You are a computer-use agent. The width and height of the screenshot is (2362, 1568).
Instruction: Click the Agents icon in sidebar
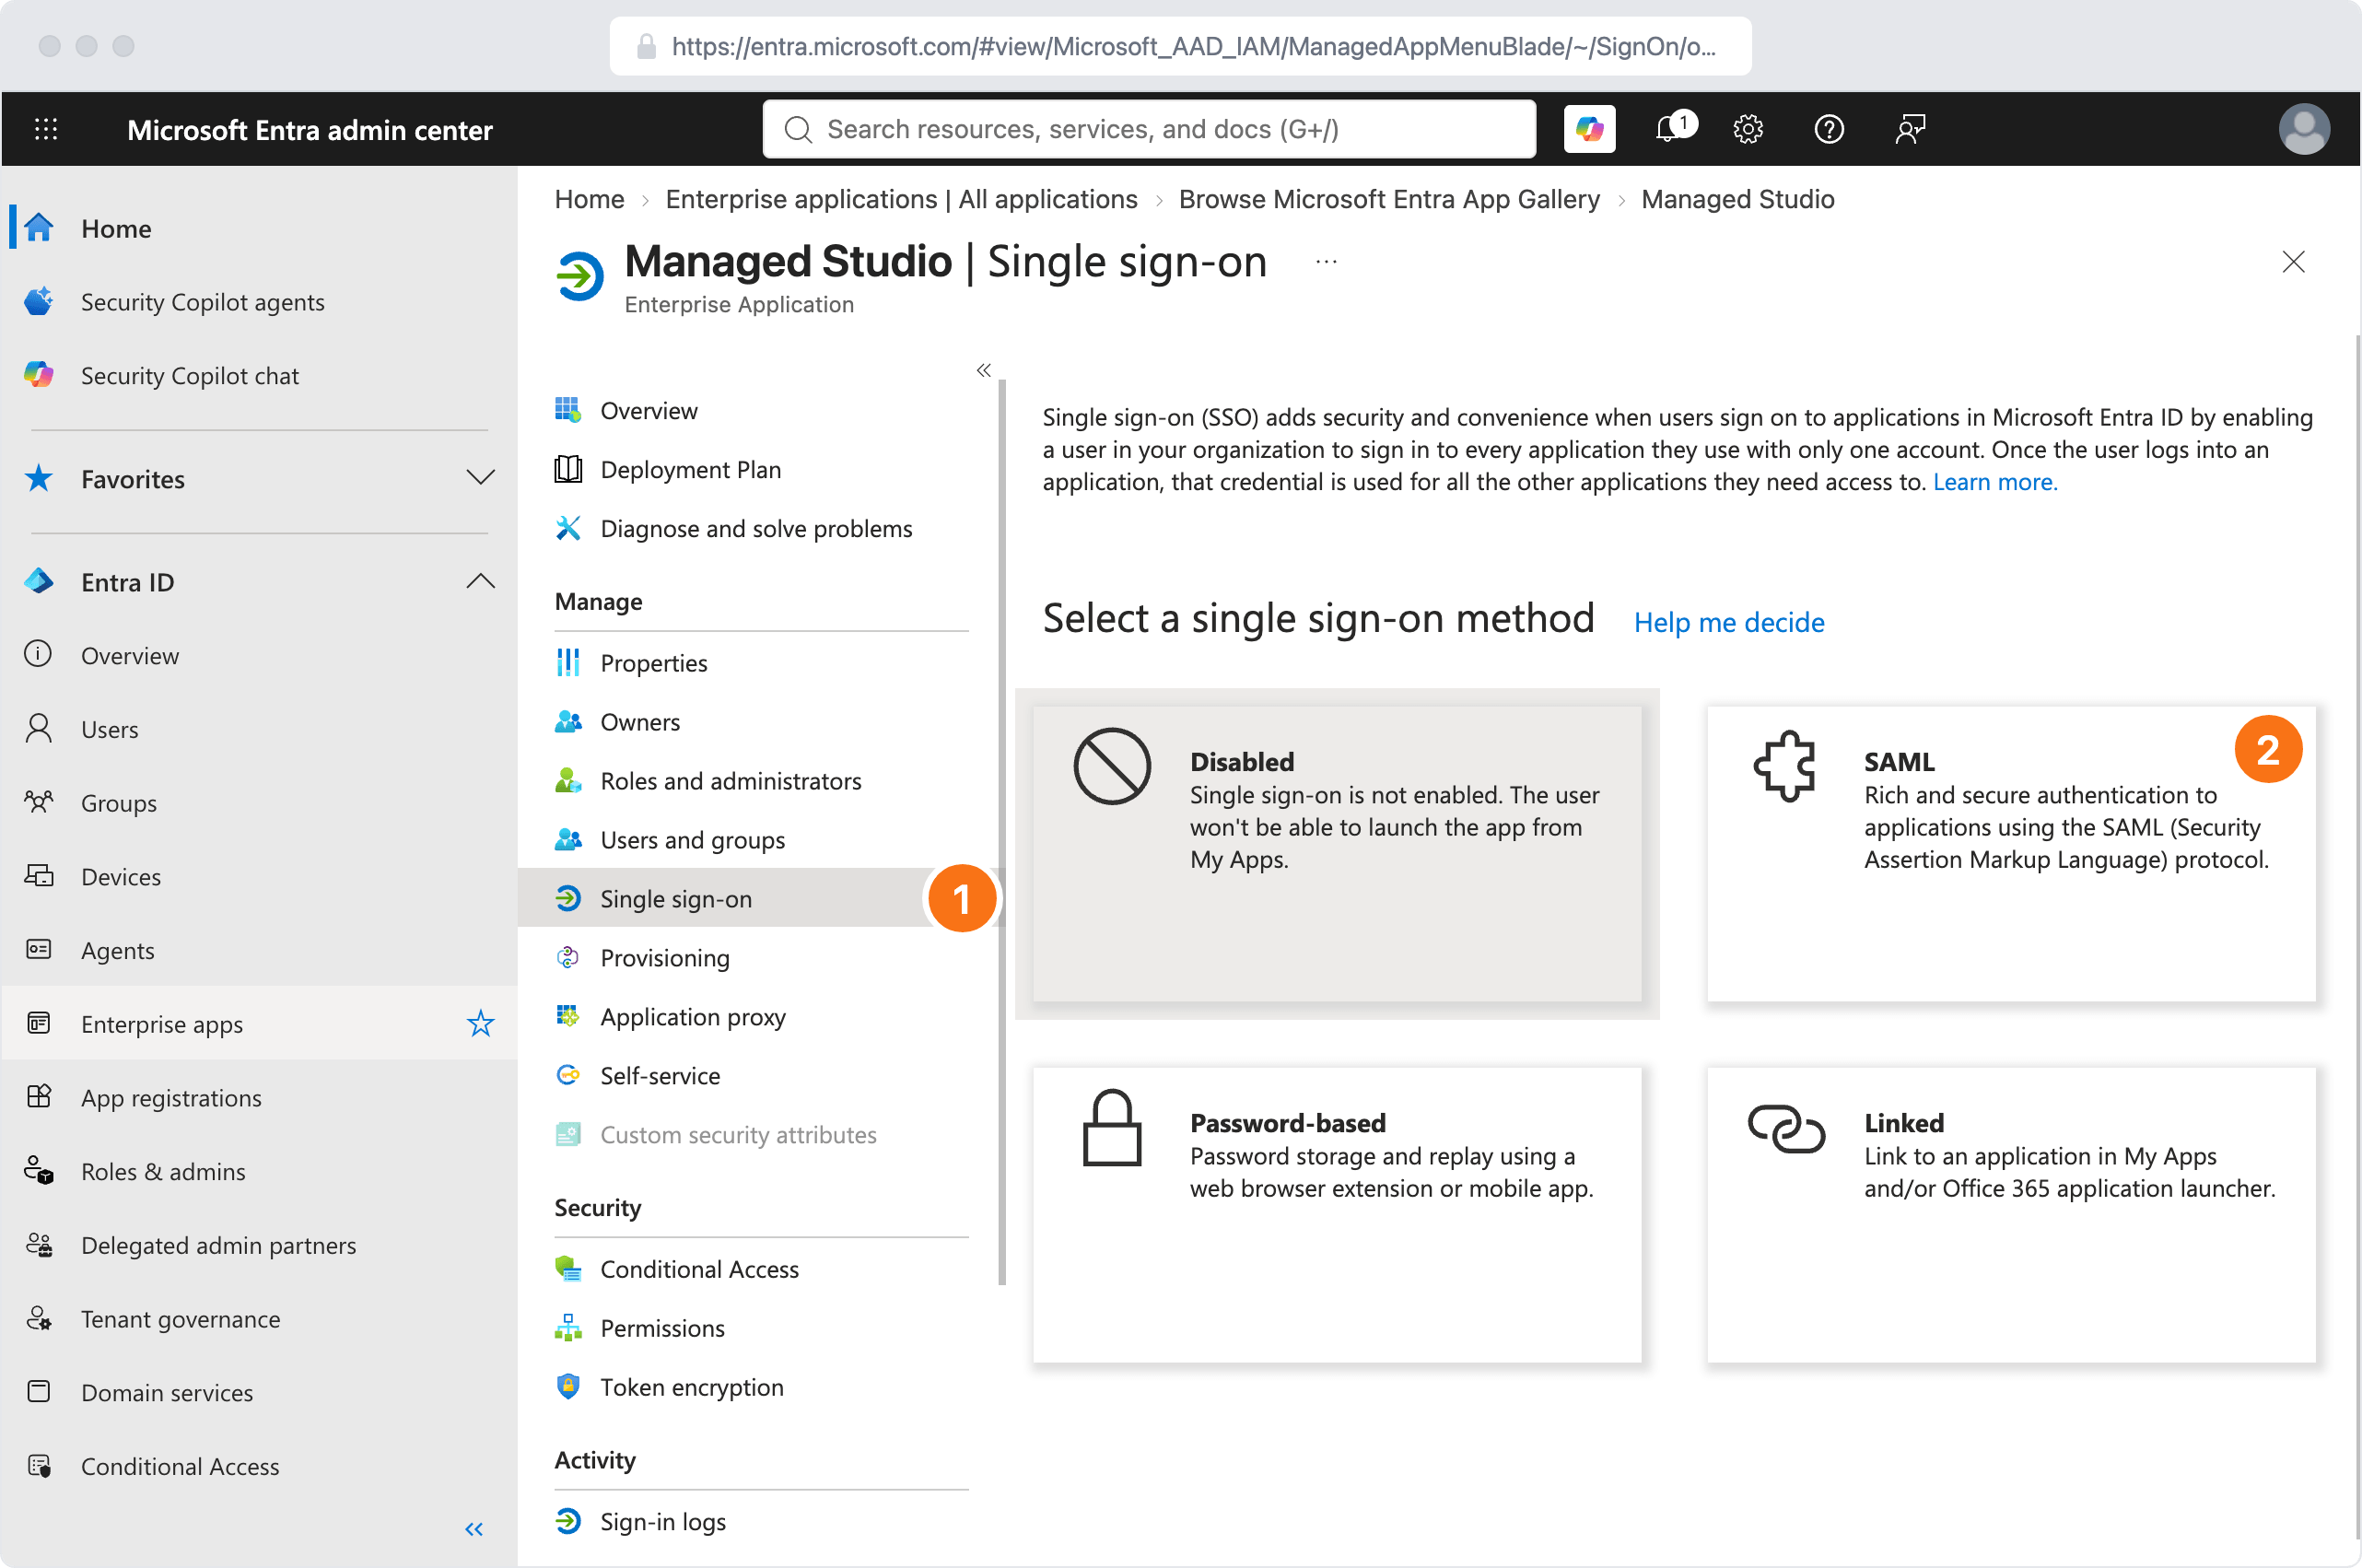(39, 949)
